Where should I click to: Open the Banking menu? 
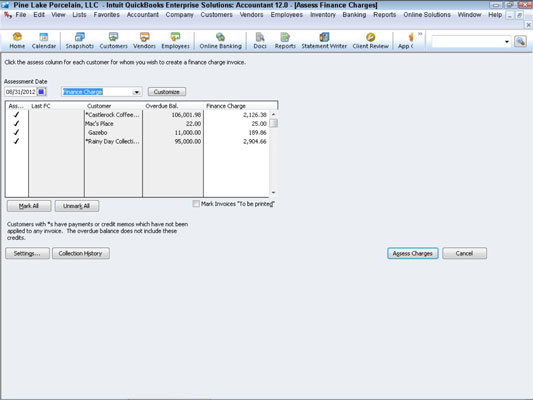(354, 15)
